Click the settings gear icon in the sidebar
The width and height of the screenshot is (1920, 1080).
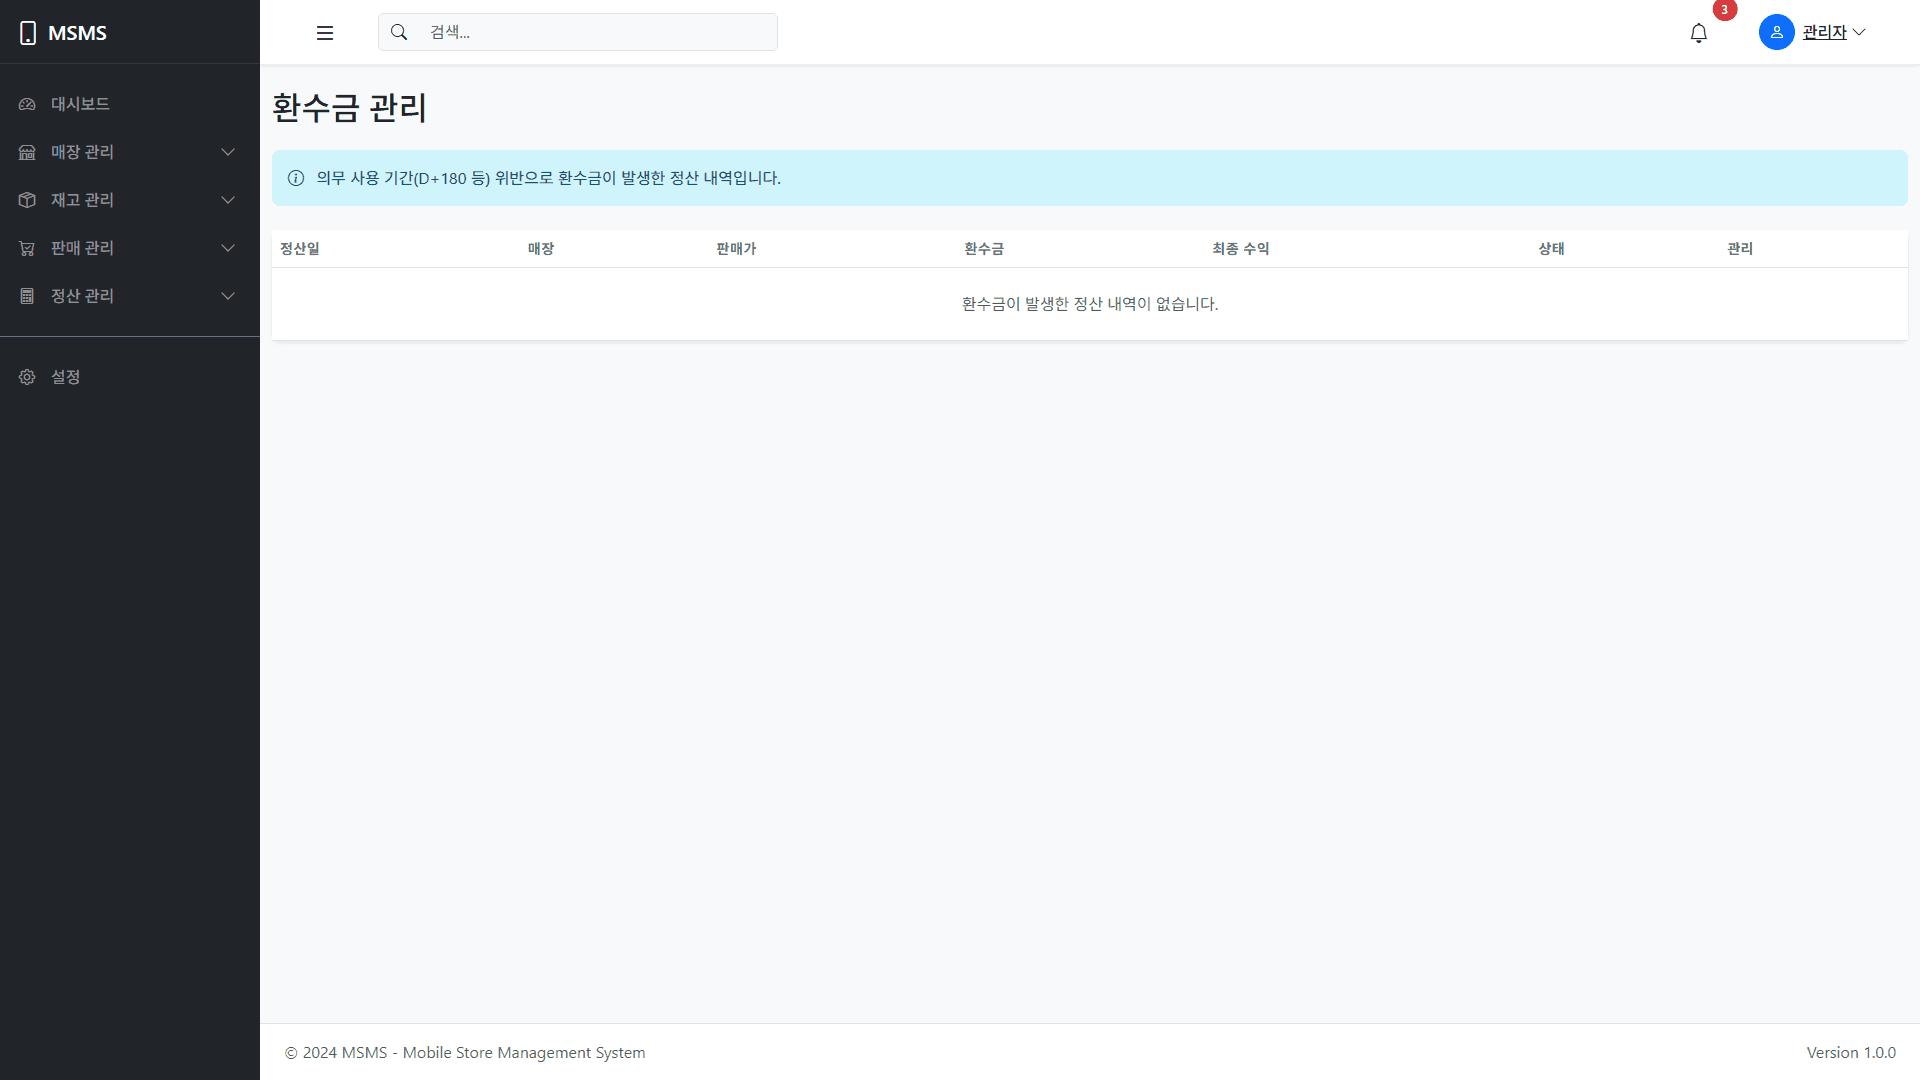(27, 377)
